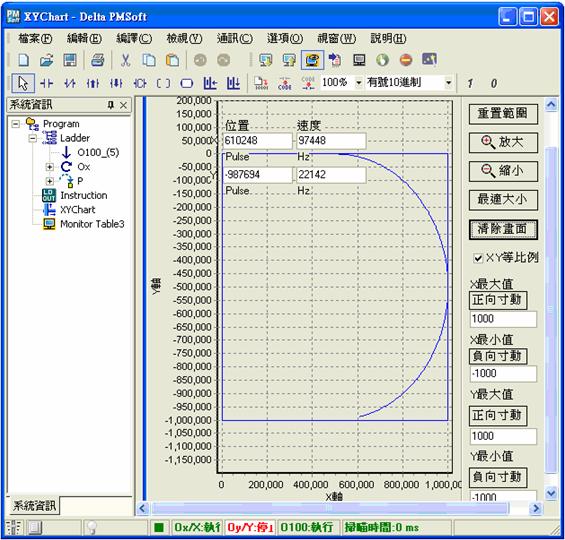
Task: Select the arrow pointer selection tool
Action: pos(23,83)
